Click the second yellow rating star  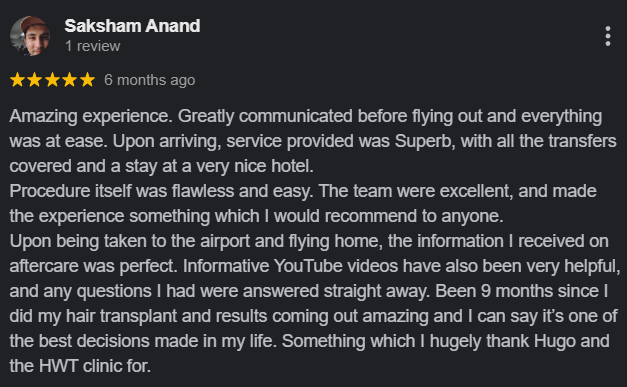35,80
